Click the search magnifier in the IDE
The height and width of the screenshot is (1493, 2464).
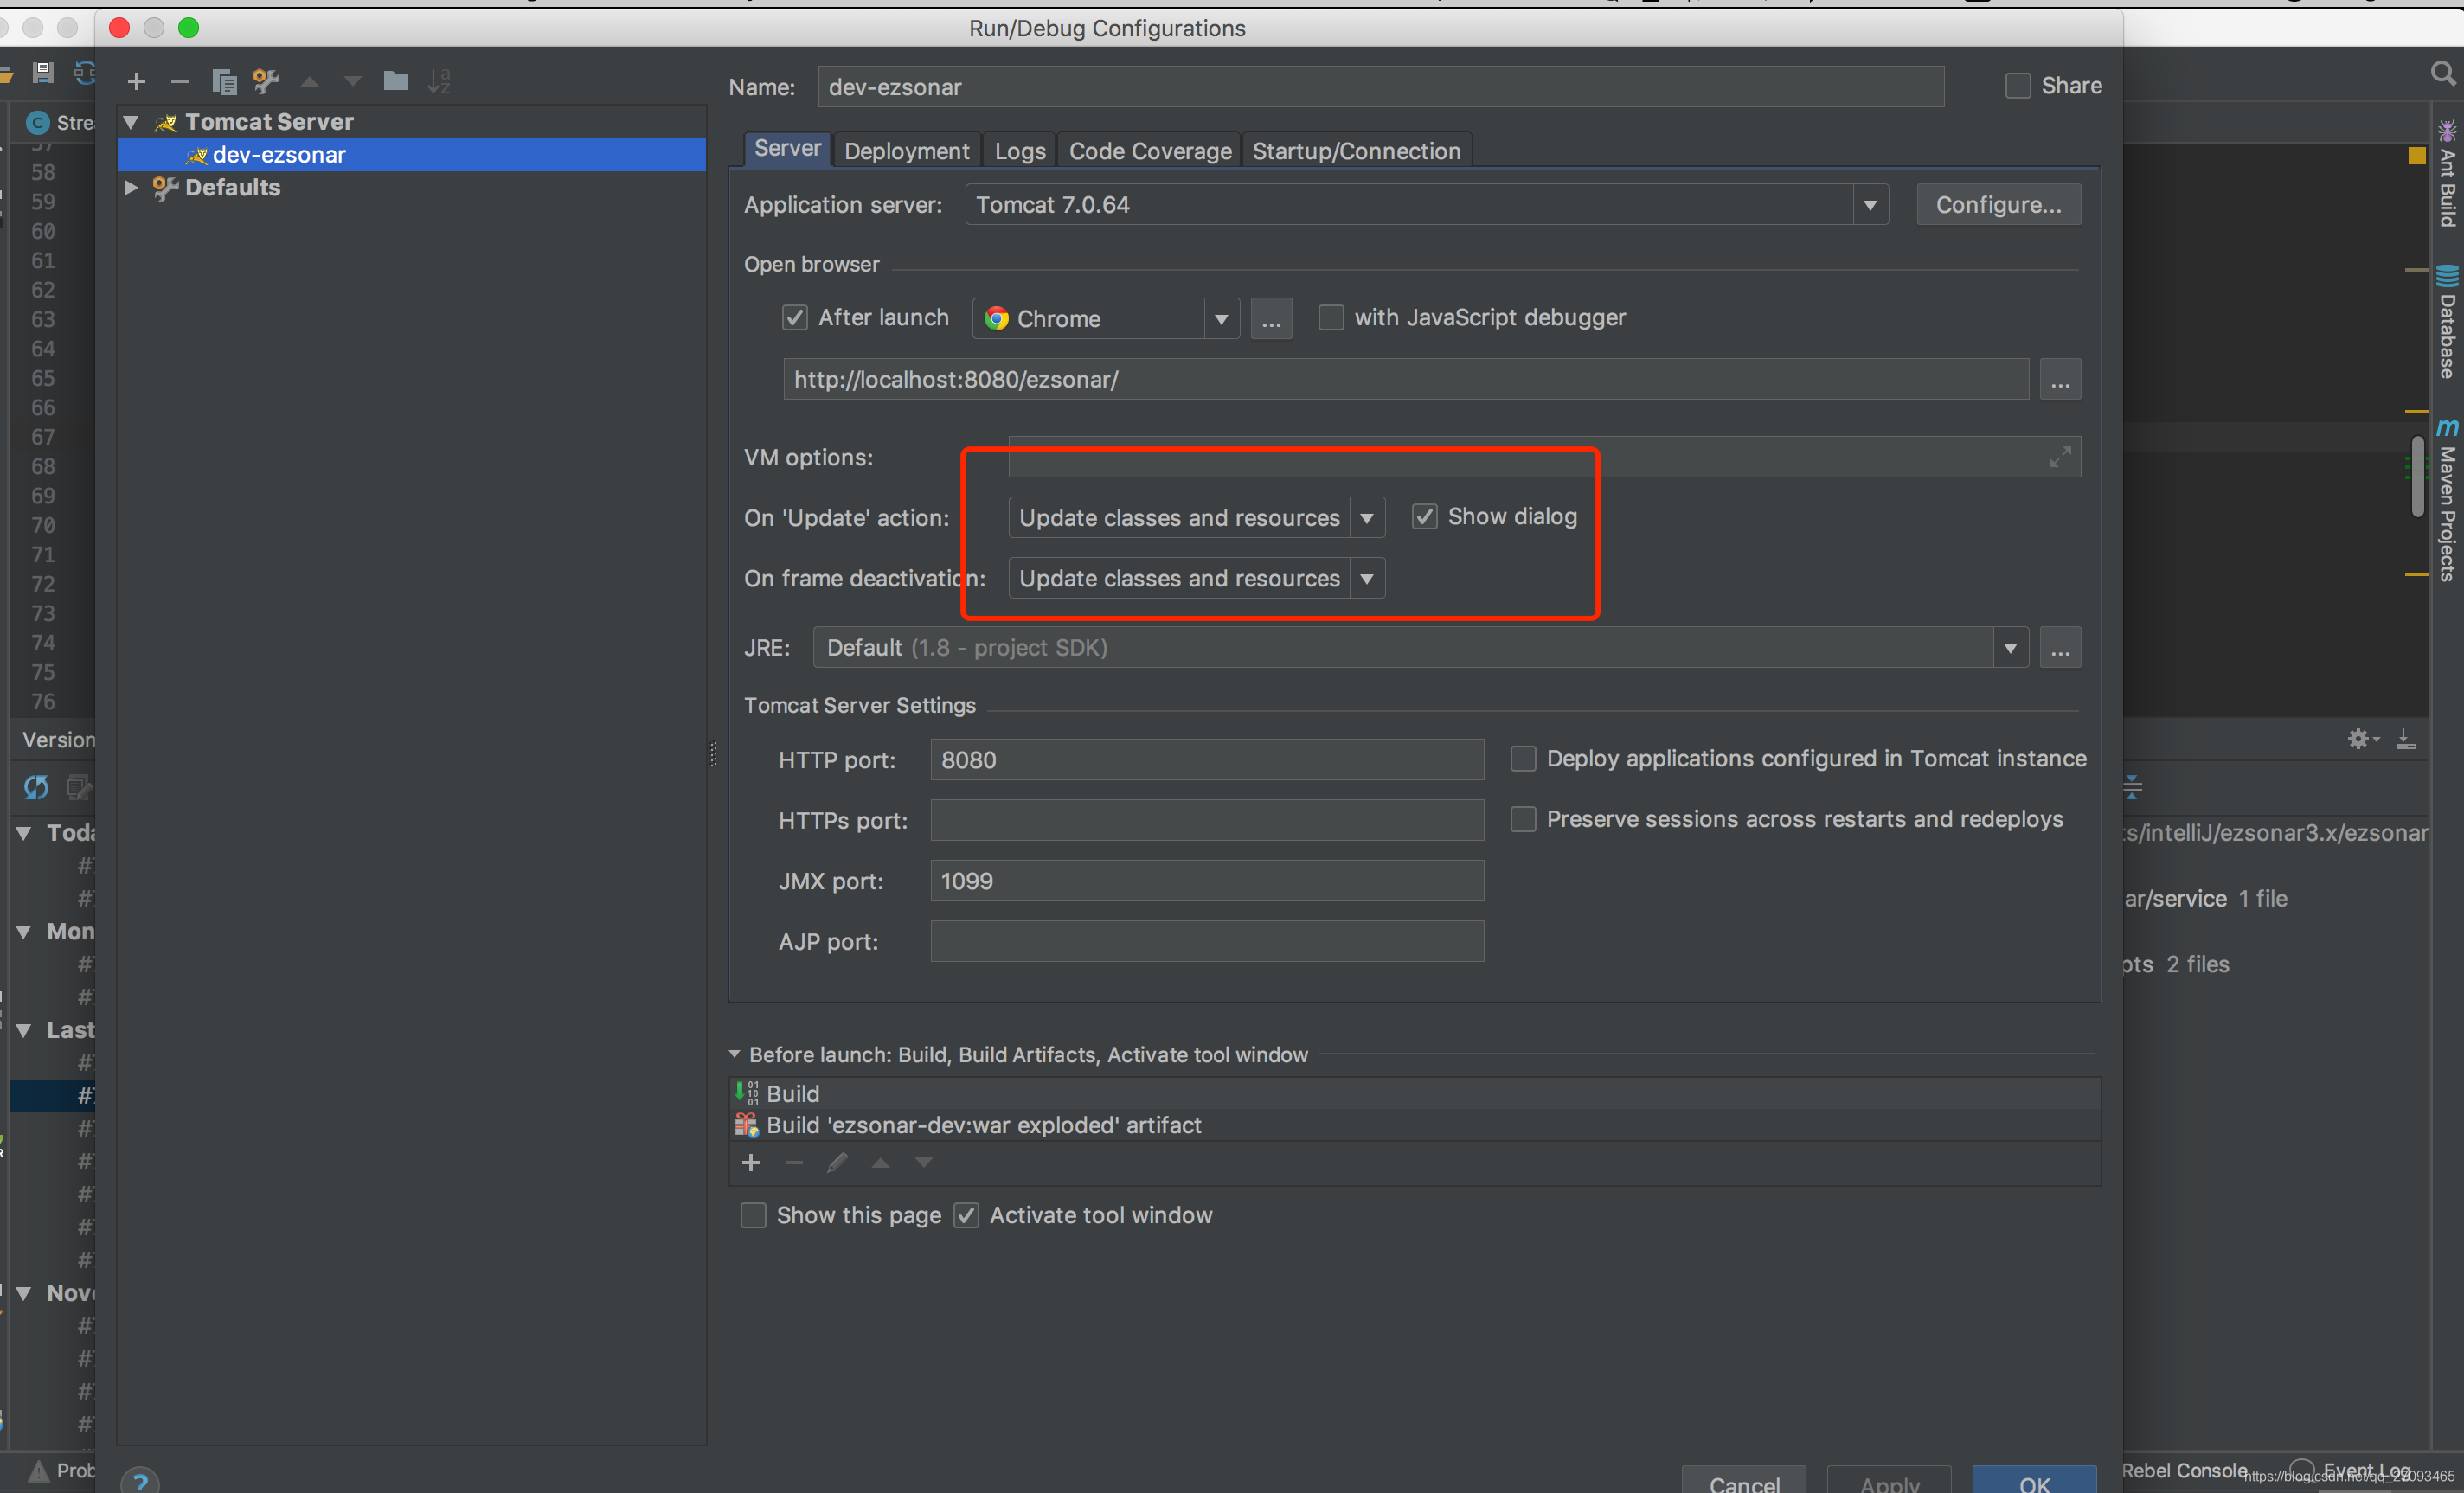click(x=2442, y=74)
